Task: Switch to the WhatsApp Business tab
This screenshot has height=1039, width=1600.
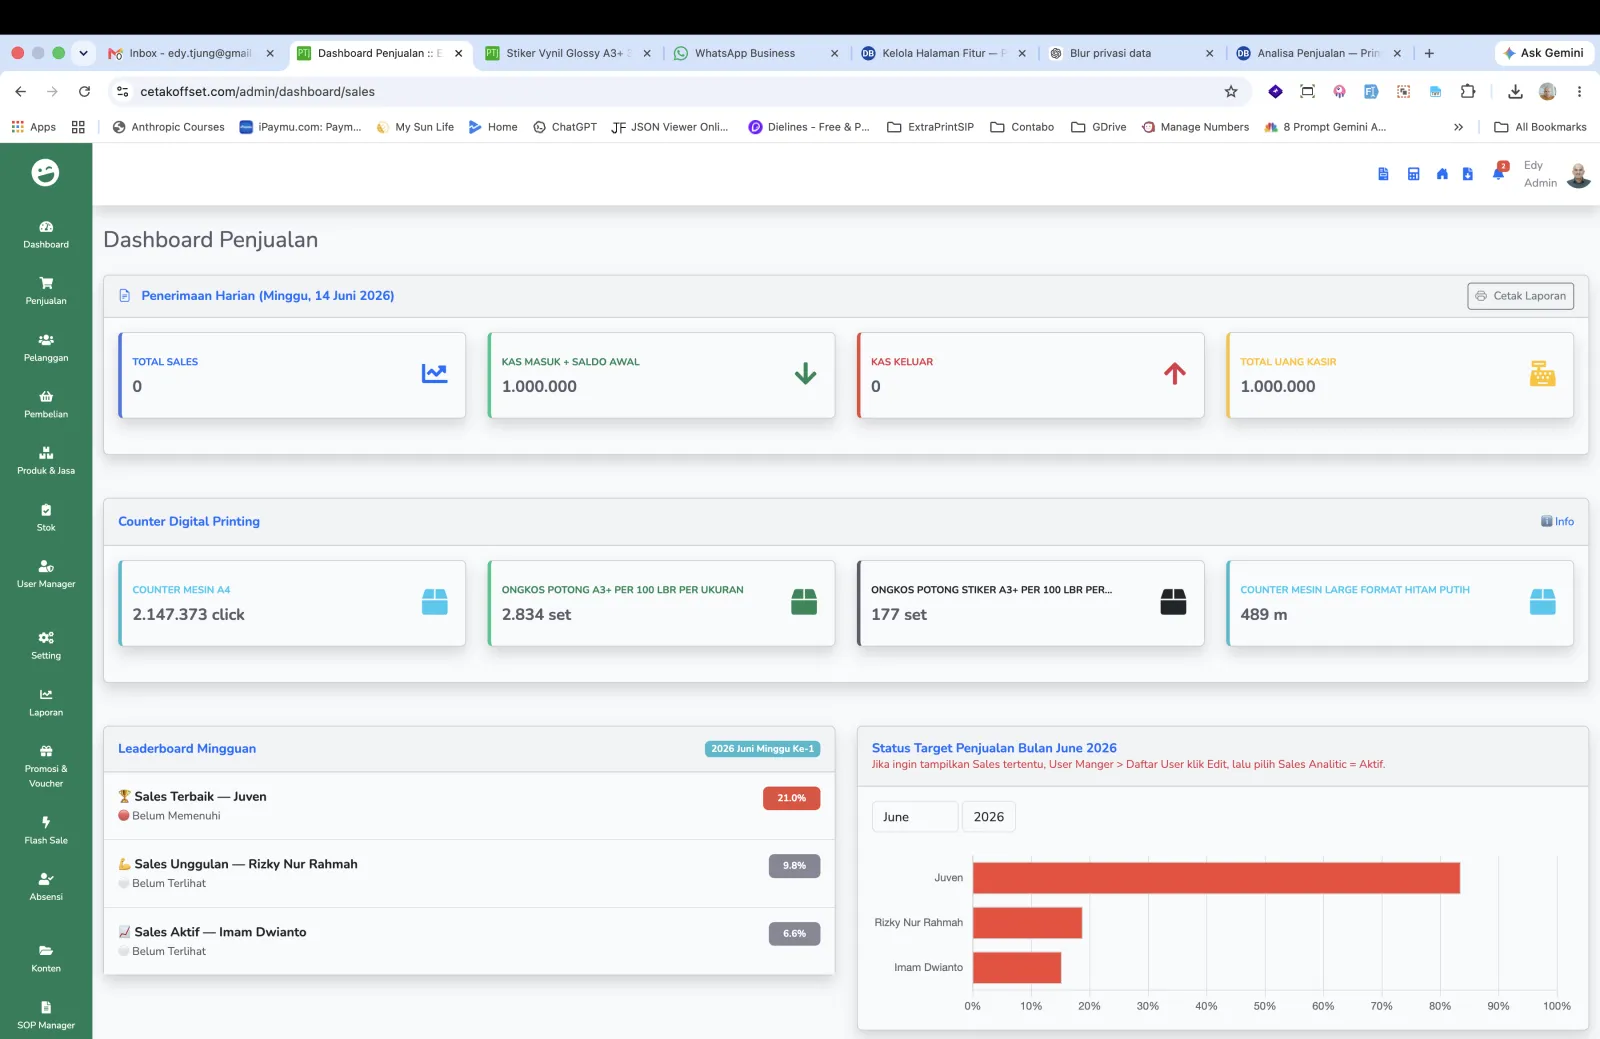Action: pyautogui.click(x=755, y=53)
